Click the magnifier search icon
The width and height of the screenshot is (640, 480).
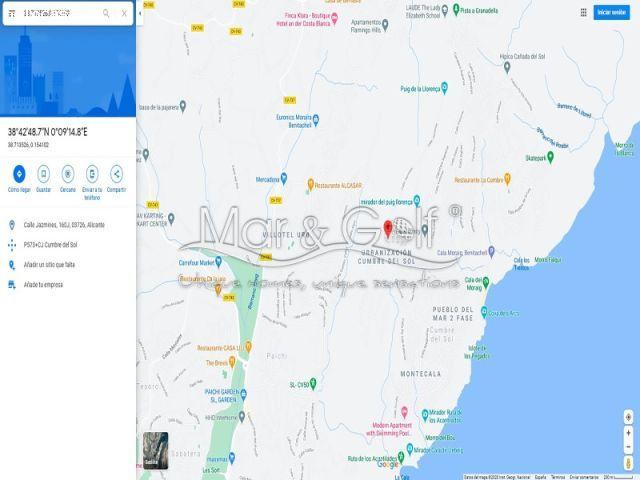pyautogui.click(x=106, y=13)
